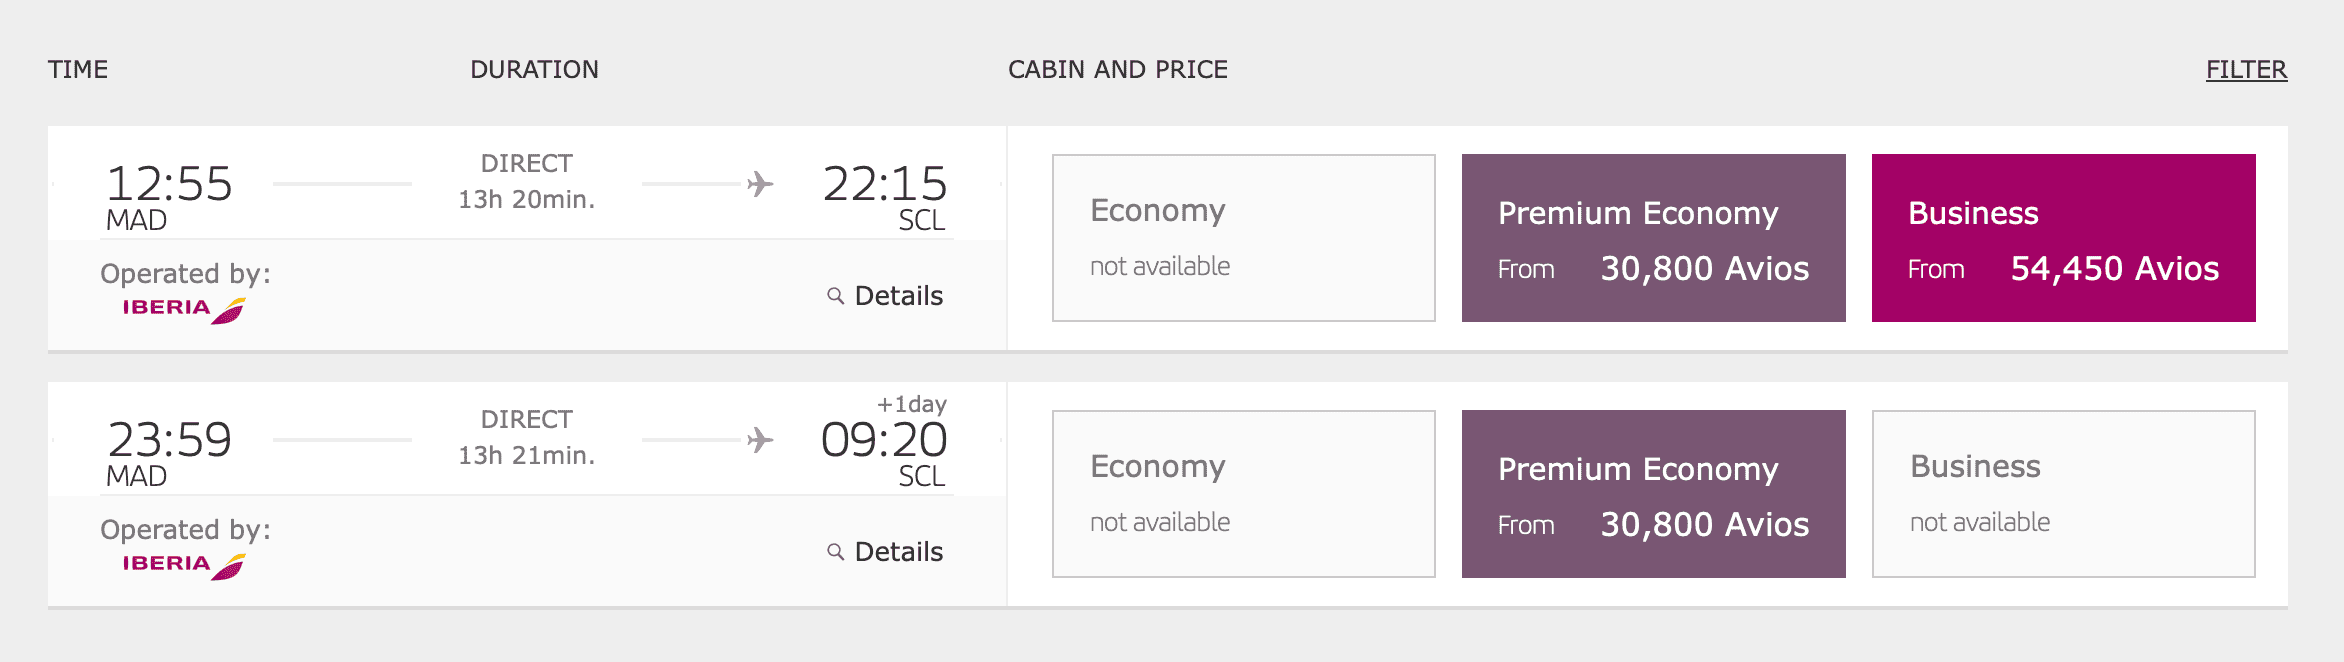2344x662 pixels.
Task: Click the airplane icon on the 12:55 flight
Action: click(x=760, y=184)
